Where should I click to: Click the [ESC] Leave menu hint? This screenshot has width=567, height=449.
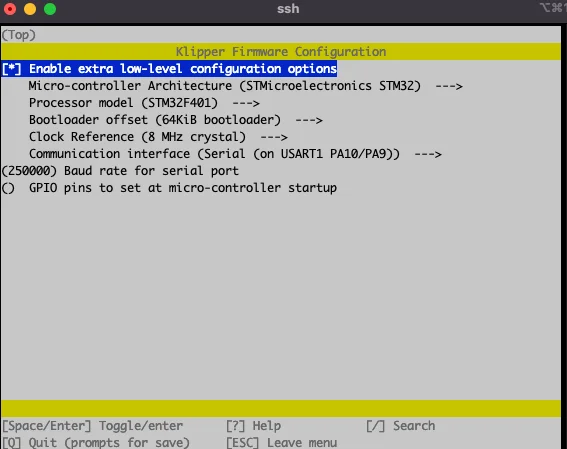[x=282, y=442]
